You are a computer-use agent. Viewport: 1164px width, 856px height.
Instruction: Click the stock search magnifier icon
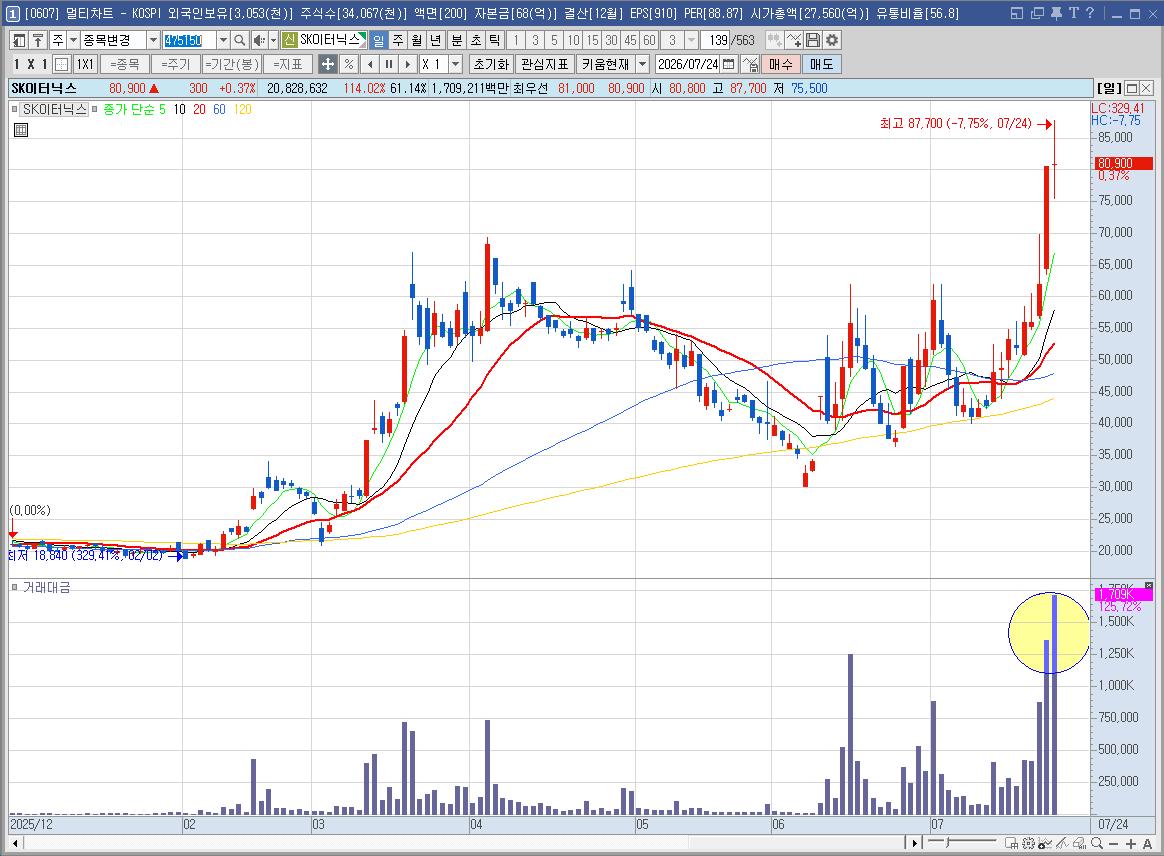coord(239,40)
